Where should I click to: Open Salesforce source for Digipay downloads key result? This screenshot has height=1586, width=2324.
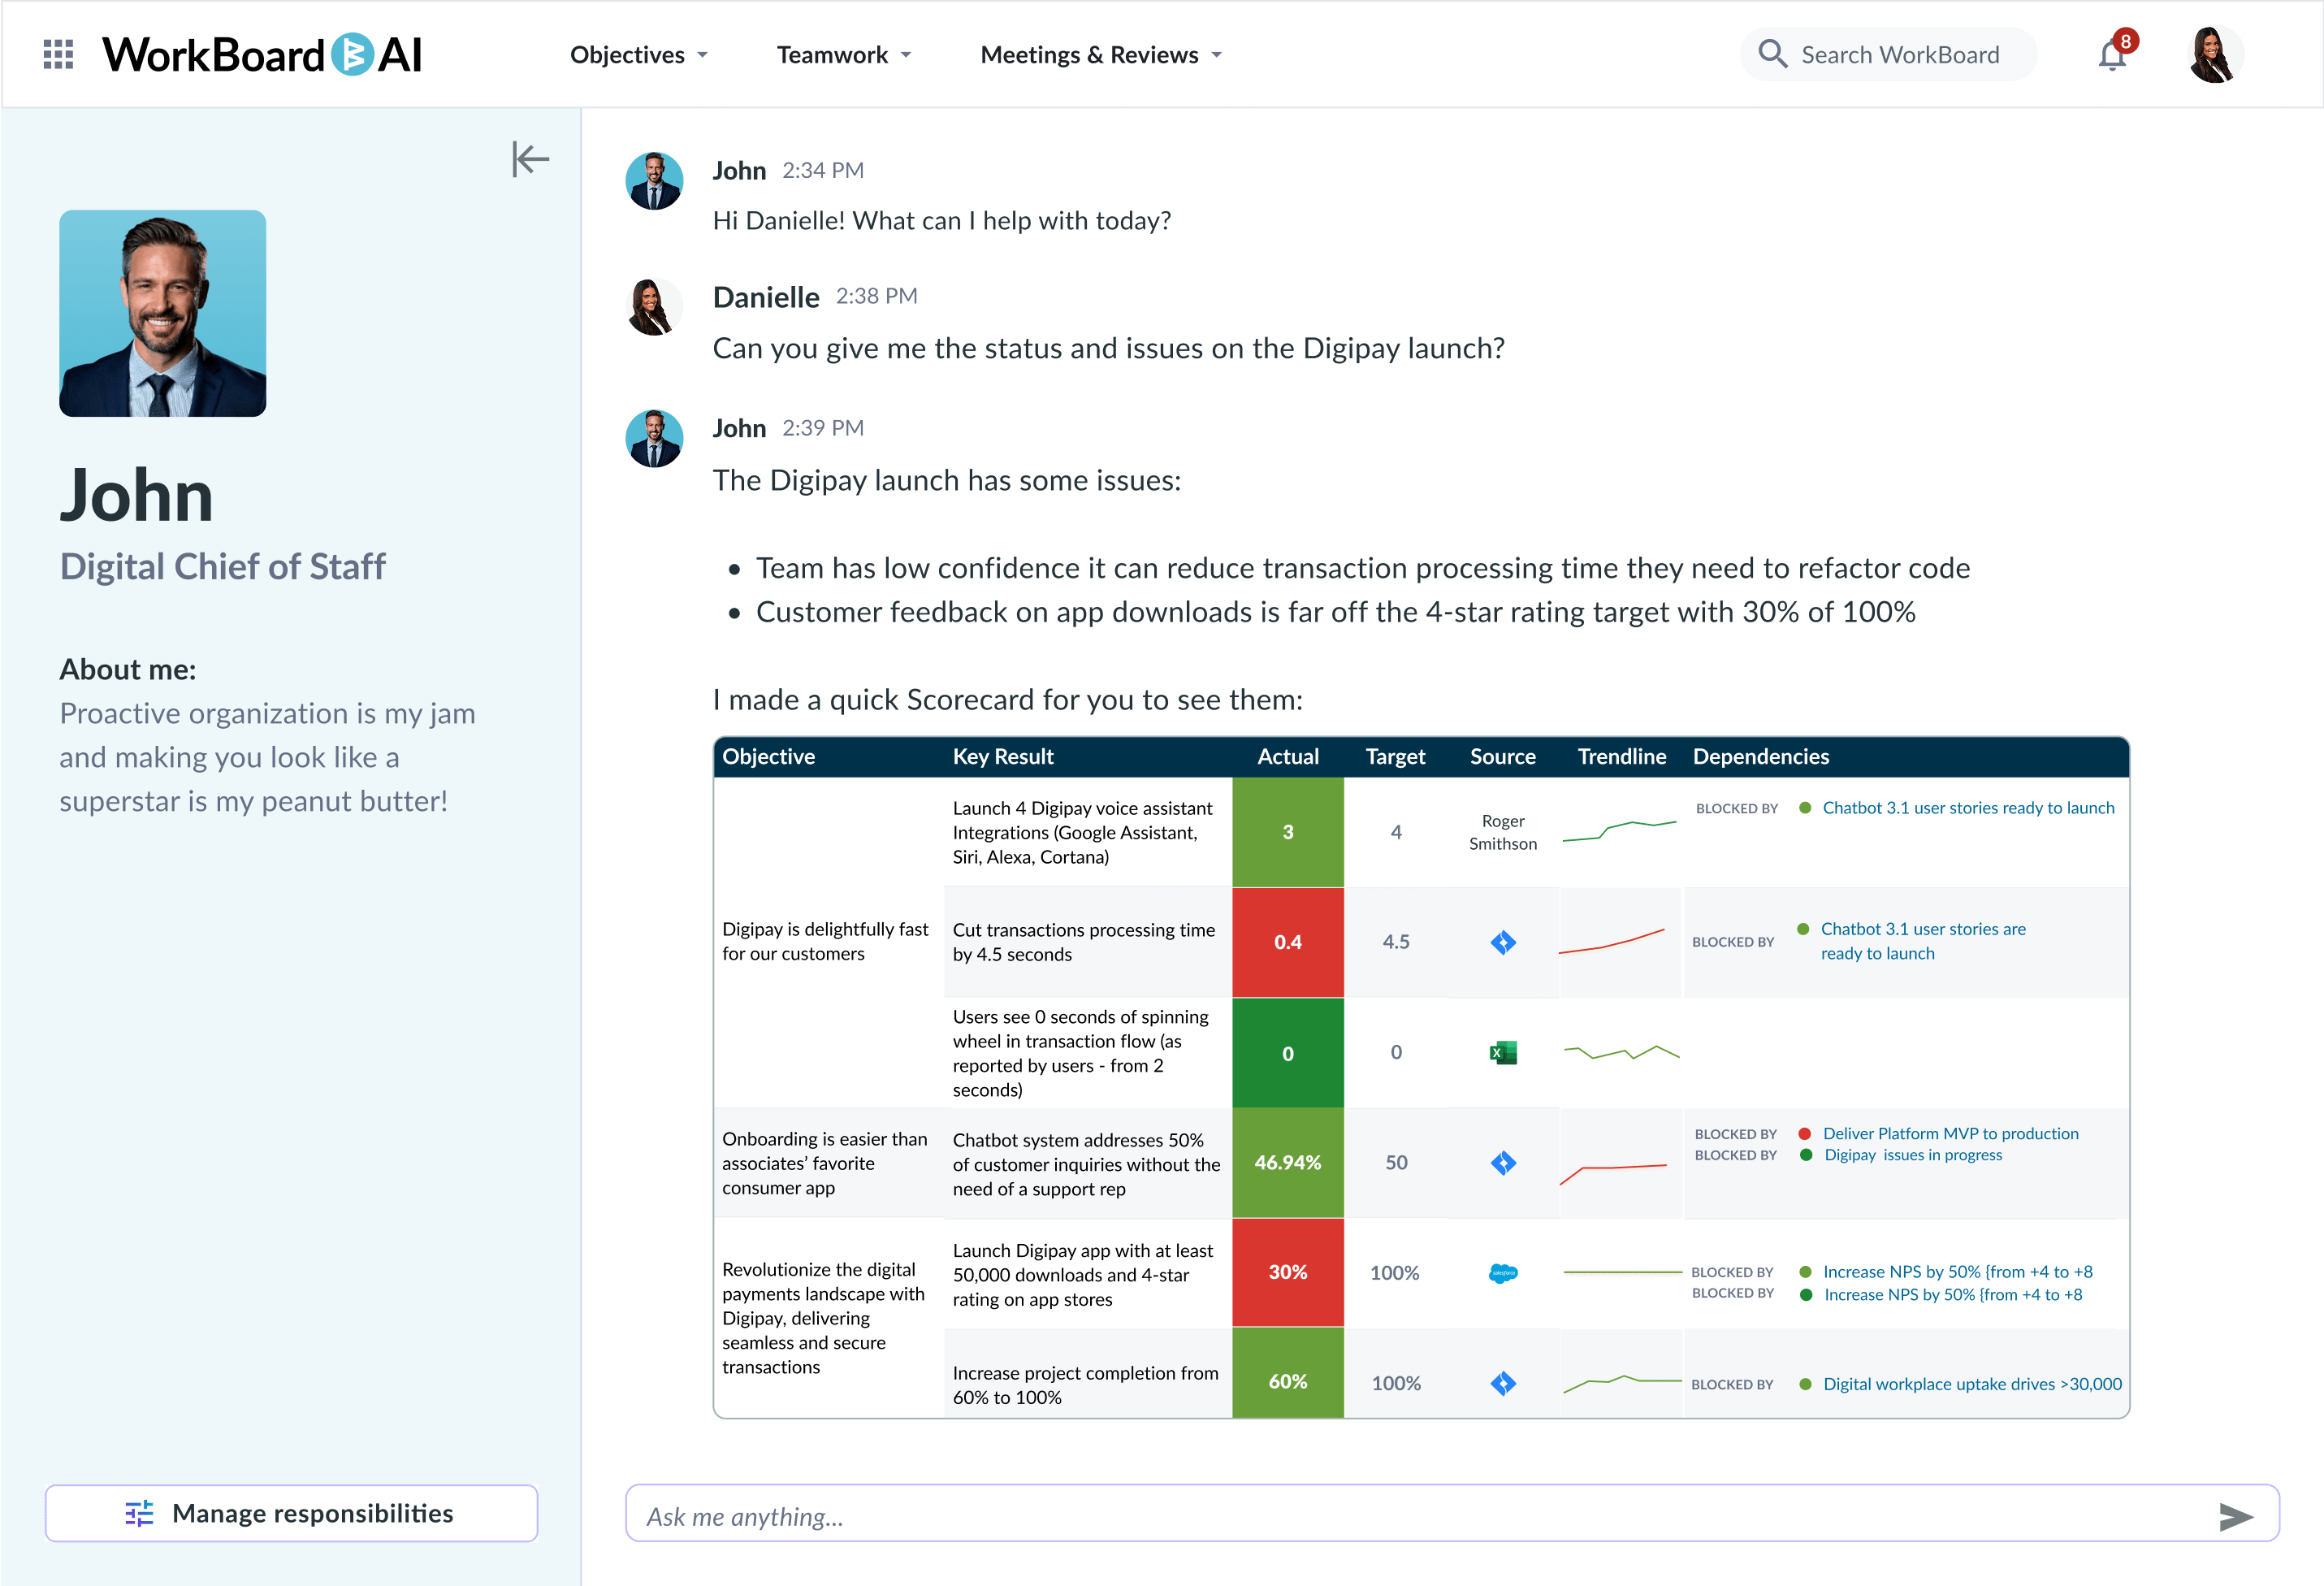(1503, 1273)
